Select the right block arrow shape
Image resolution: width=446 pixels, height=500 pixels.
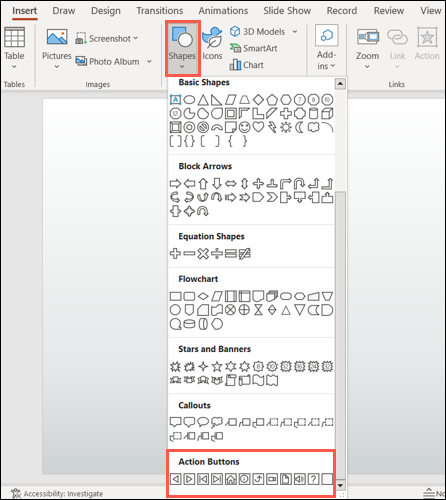(x=175, y=184)
